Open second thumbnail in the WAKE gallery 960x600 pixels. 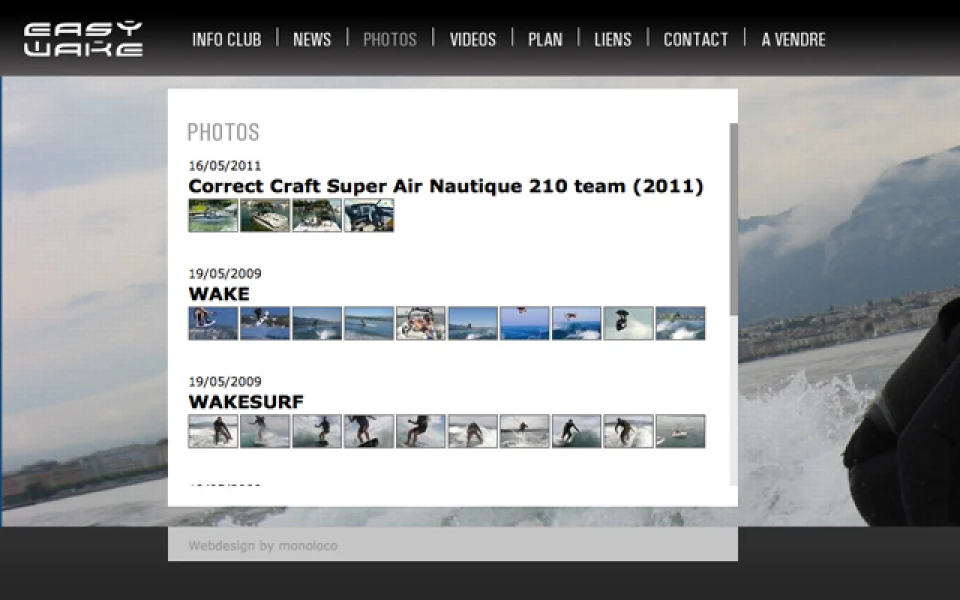(265, 323)
